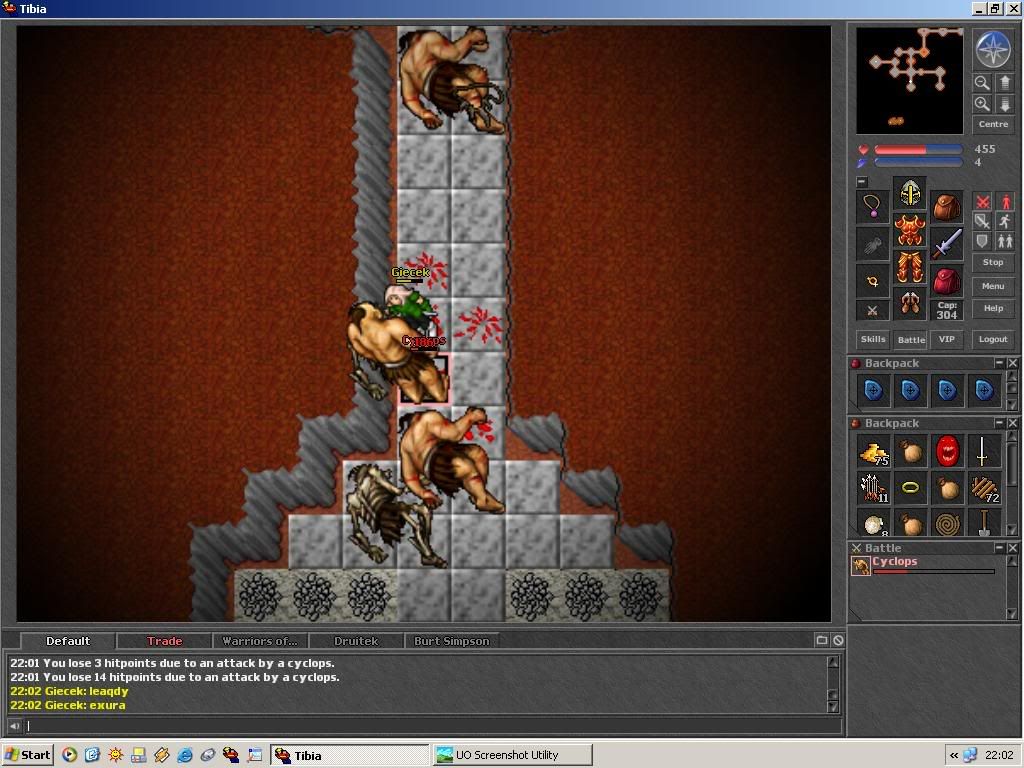This screenshot has width=1024, height=768.
Task: Open the Burt Simpson chat tab
Action: (x=451, y=641)
